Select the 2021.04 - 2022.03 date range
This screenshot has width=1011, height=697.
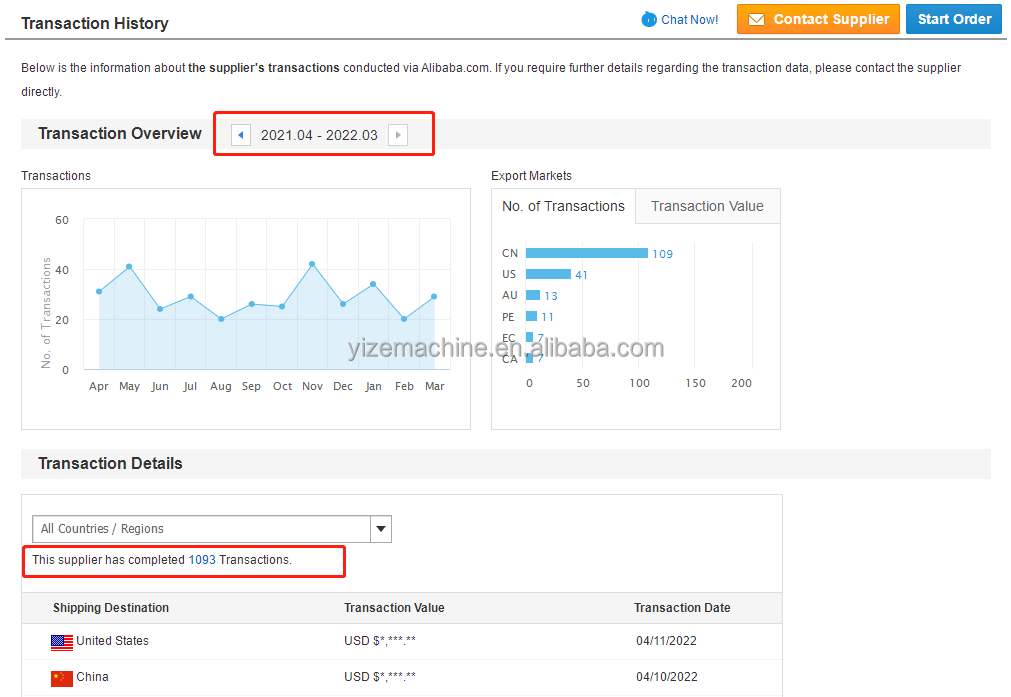point(319,135)
